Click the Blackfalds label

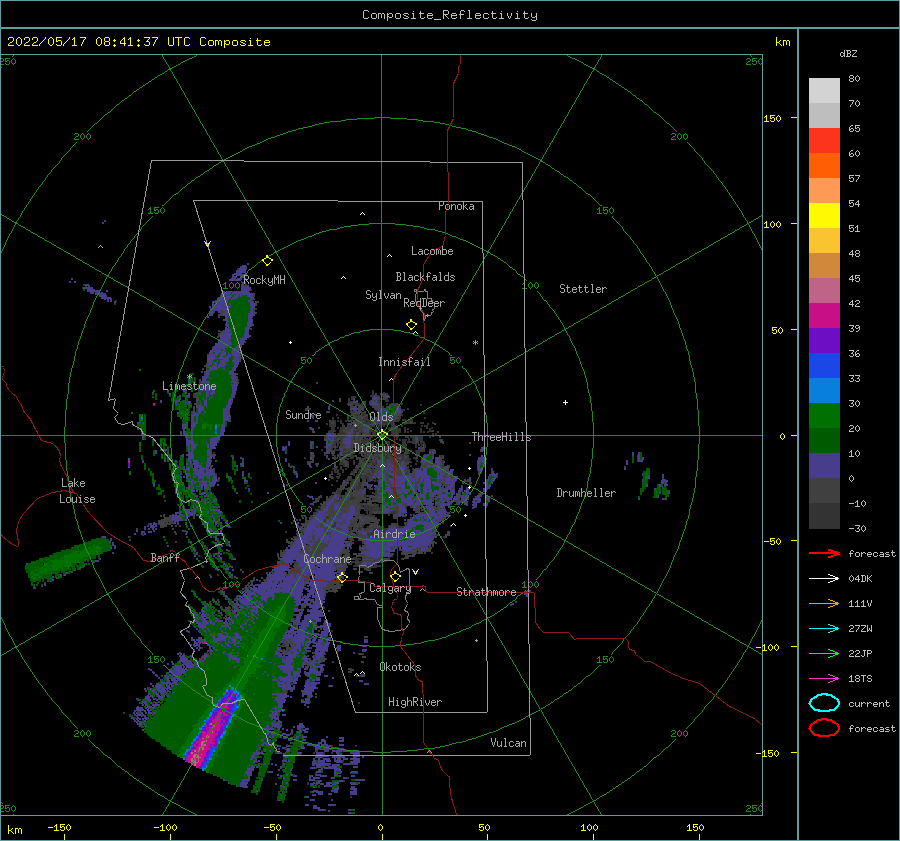[425, 277]
